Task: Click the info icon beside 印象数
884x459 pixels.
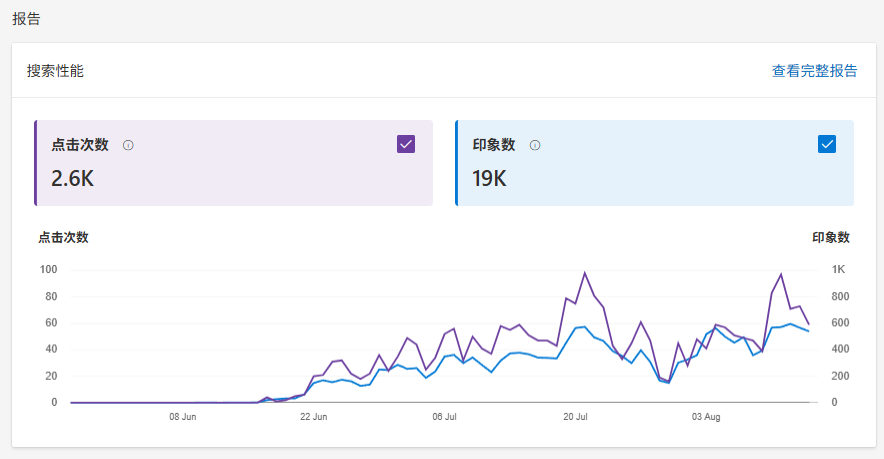Action: click(535, 145)
